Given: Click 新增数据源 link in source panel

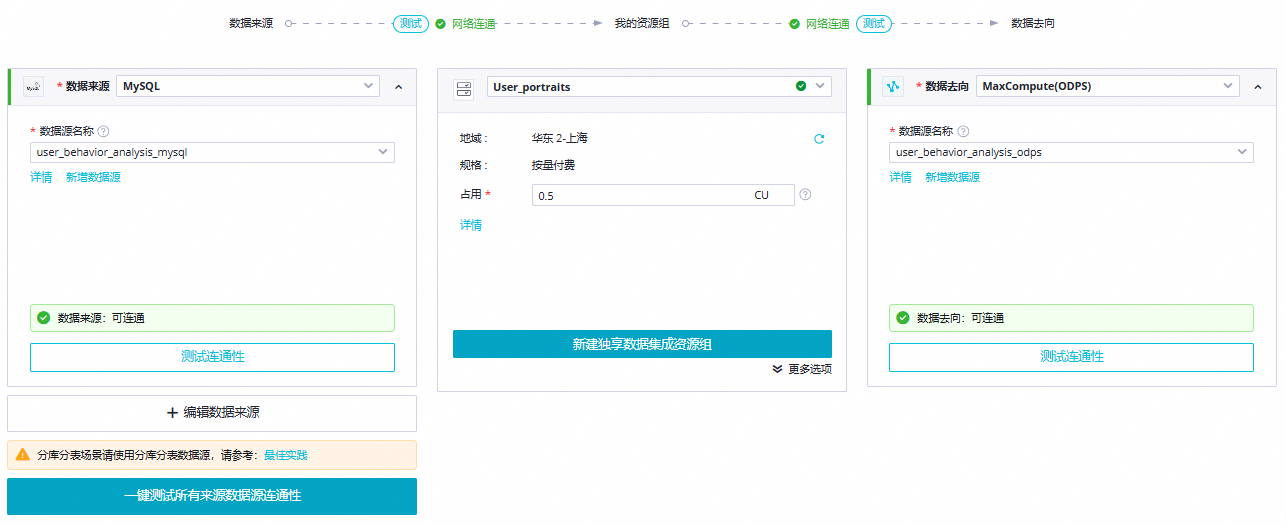Looking at the screenshot, I should (93, 177).
